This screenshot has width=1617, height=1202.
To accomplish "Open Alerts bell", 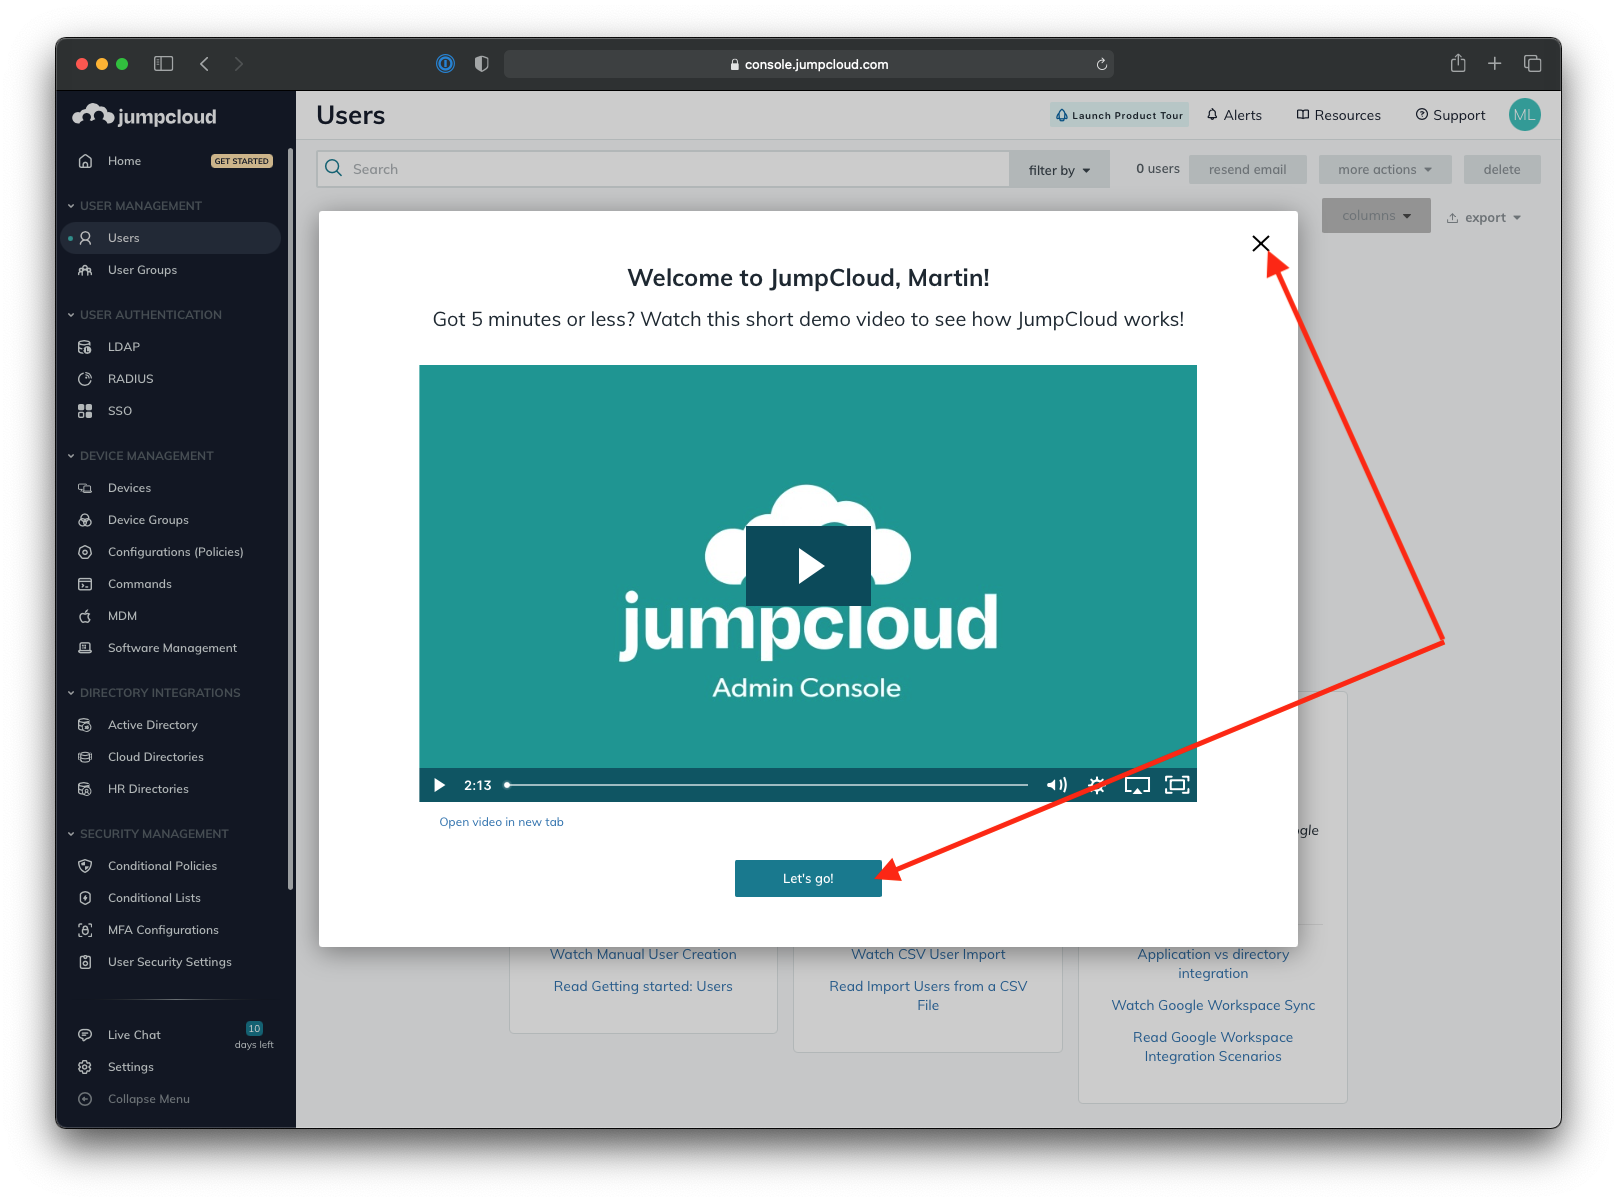I will [1234, 115].
